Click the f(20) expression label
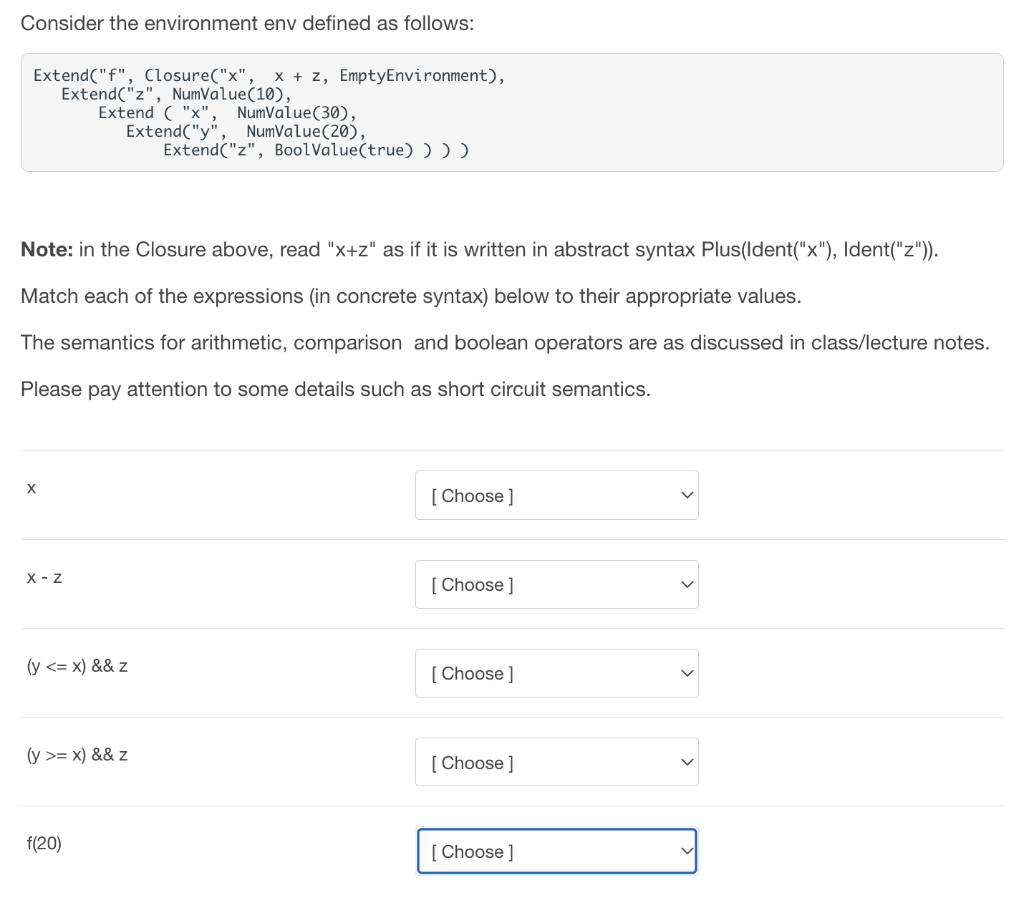The image size is (1024, 908). (44, 843)
